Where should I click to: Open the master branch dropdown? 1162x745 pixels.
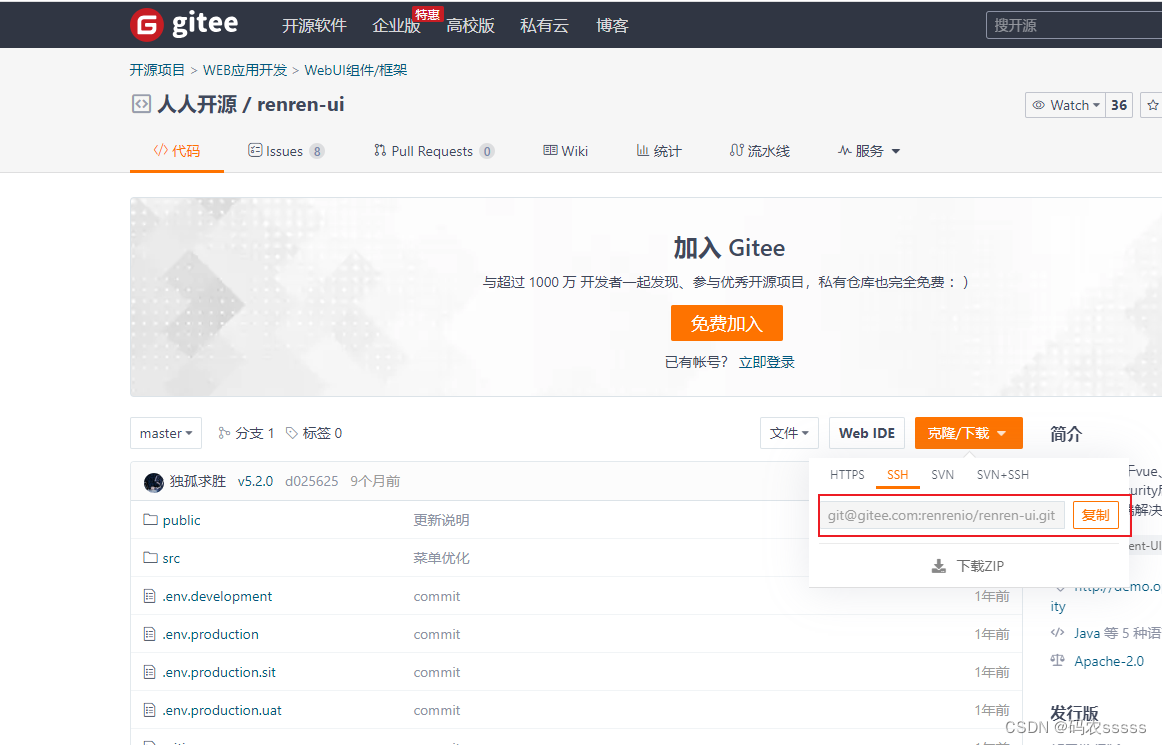tap(166, 433)
